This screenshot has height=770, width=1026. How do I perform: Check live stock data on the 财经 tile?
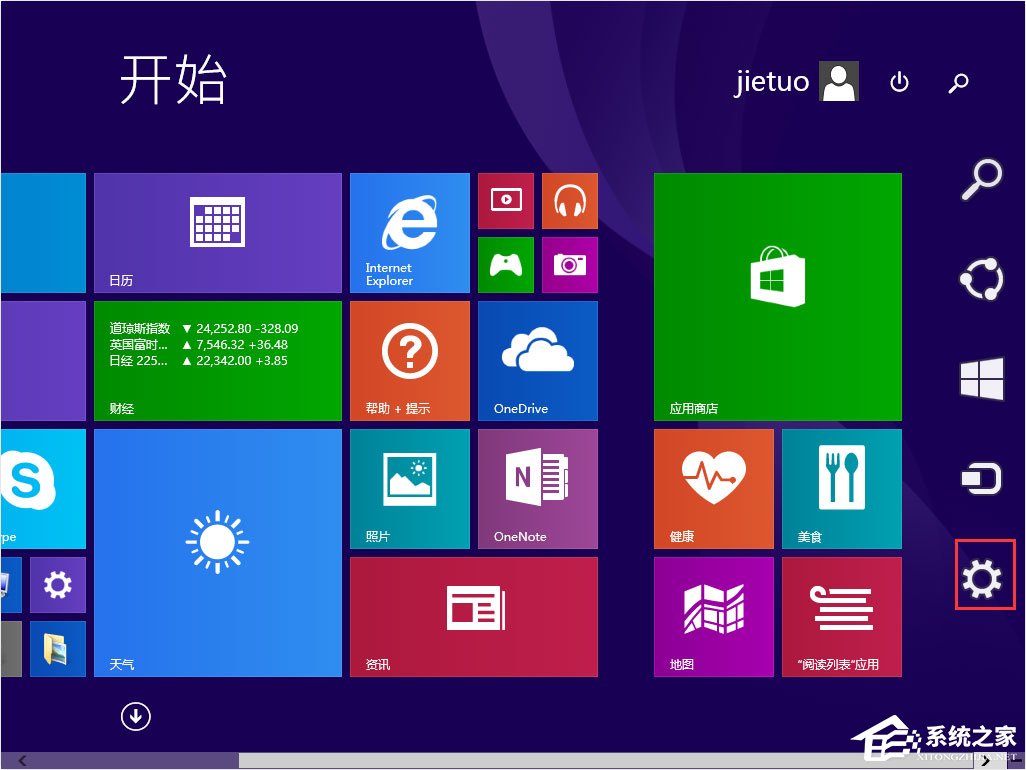tap(218, 360)
